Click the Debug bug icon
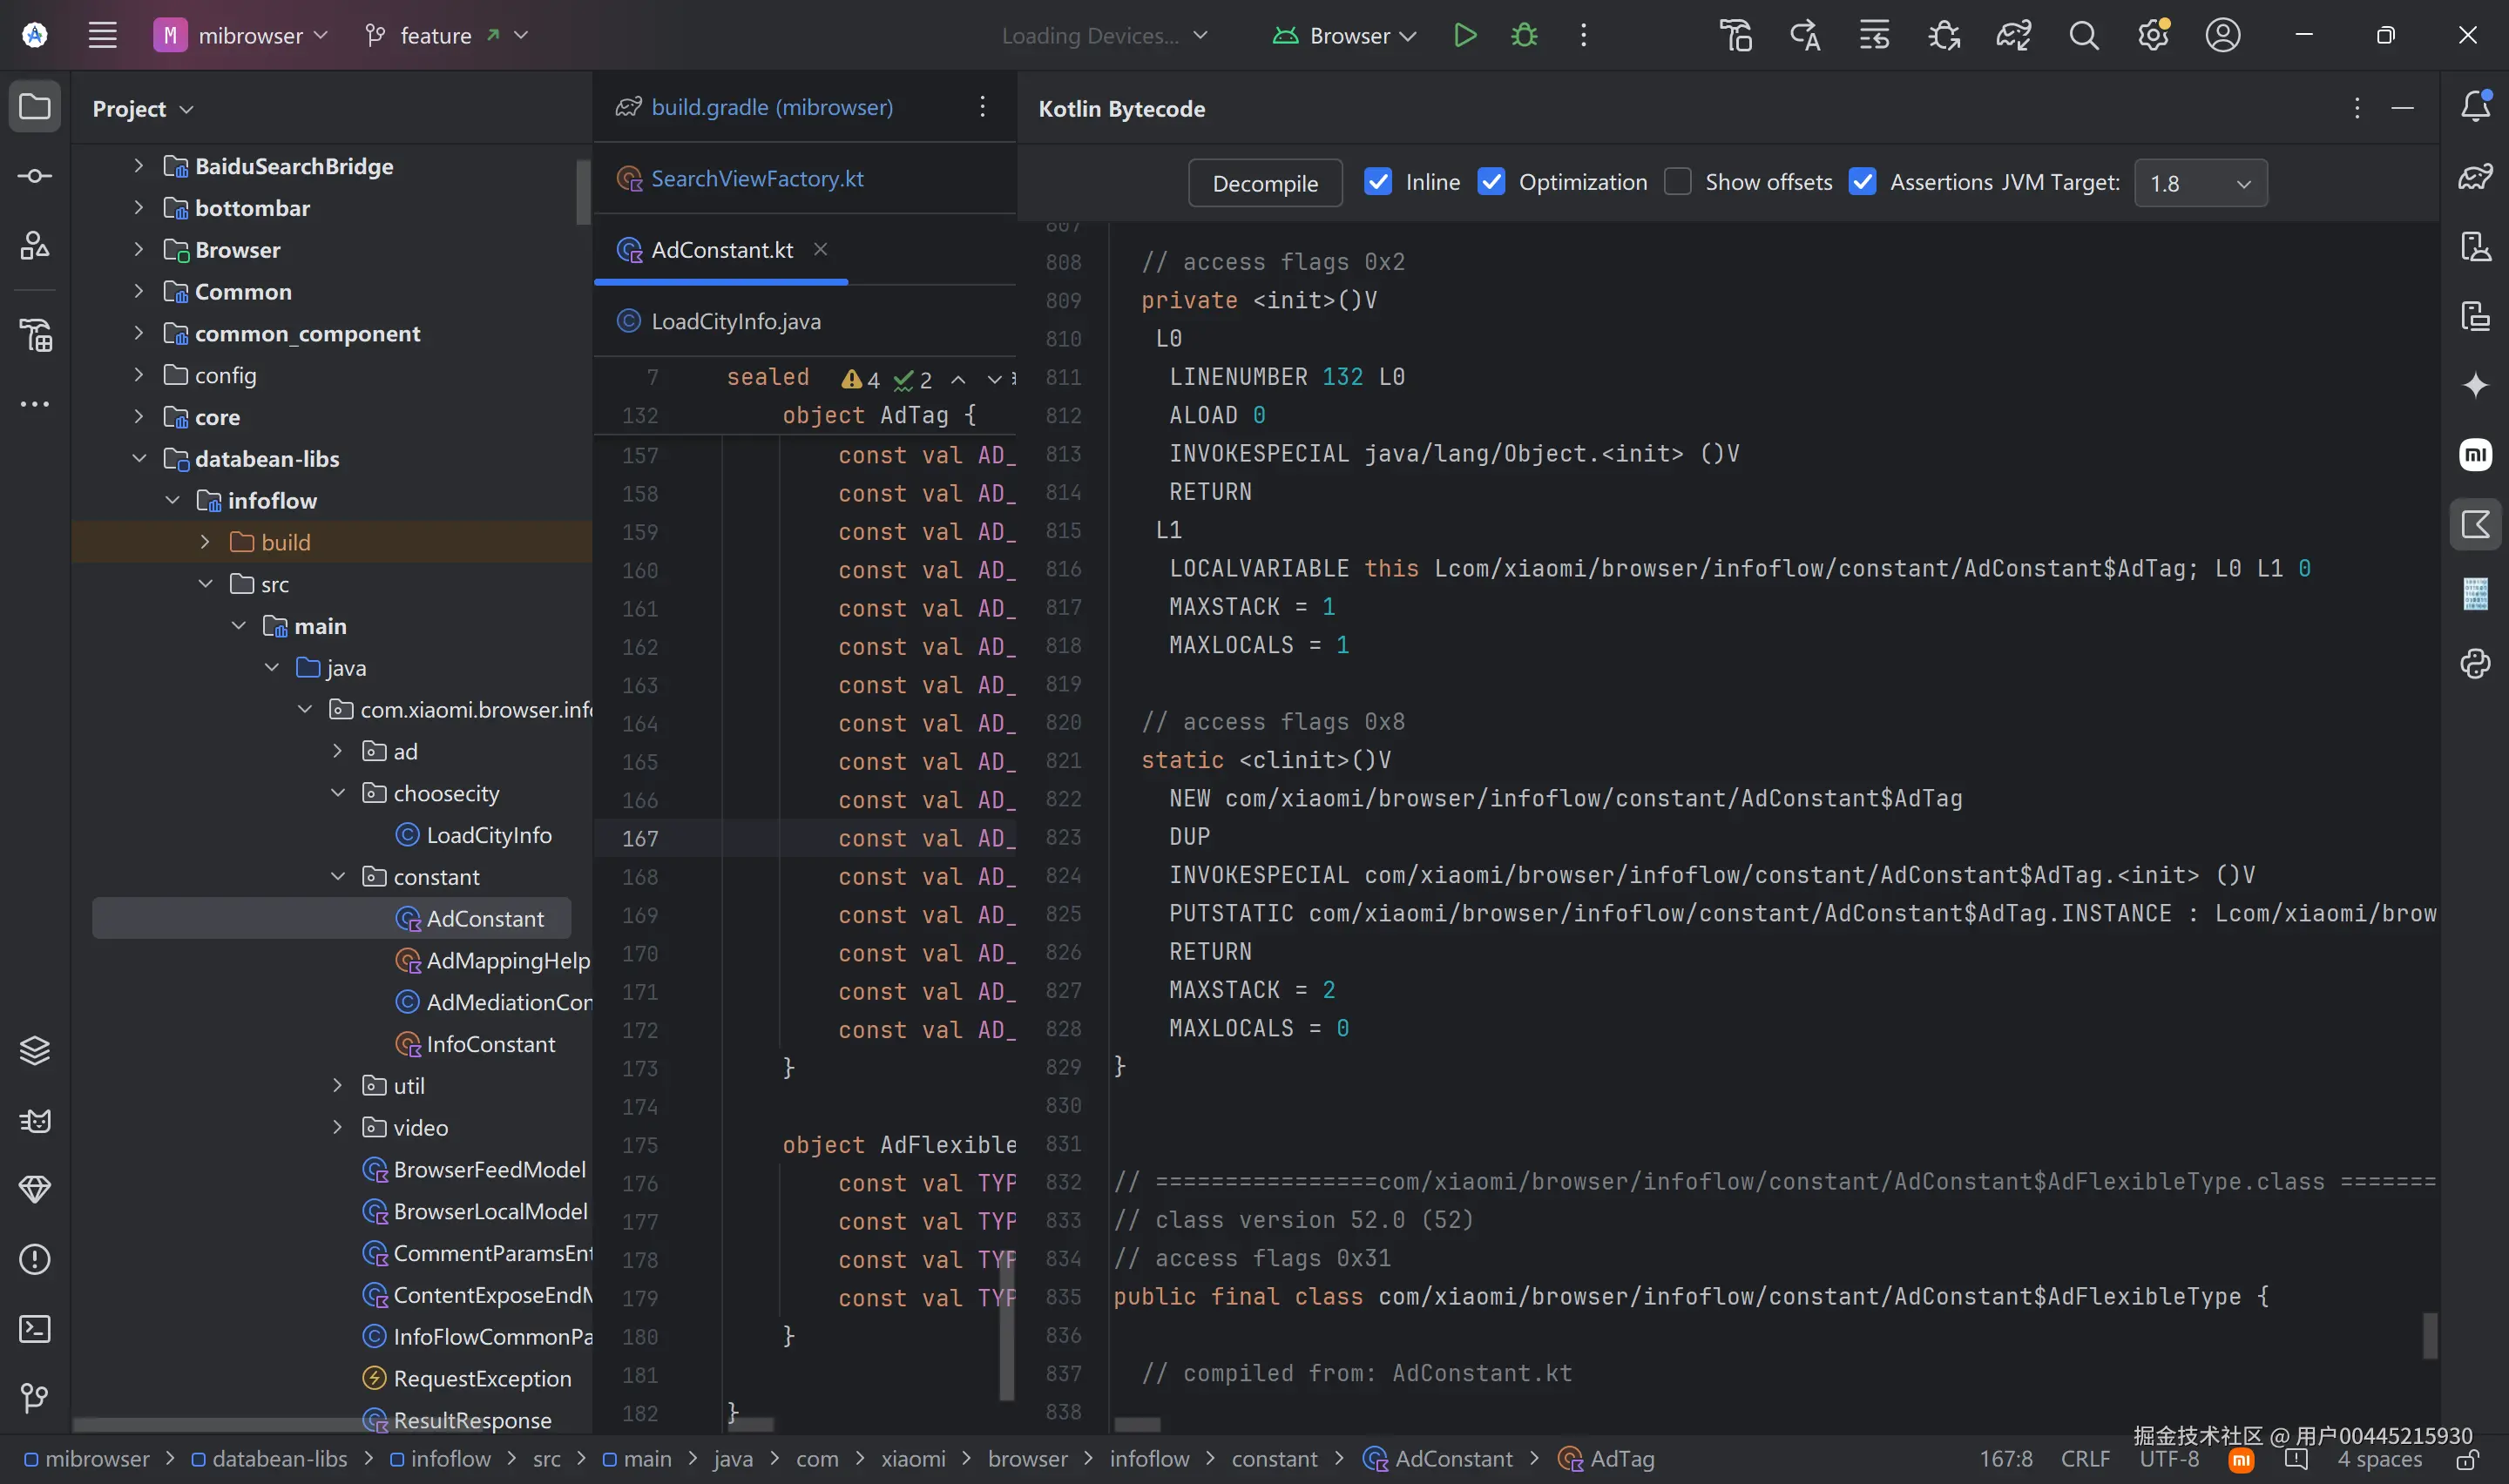The width and height of the screenshot is (2509, 1484). coord(1524,36)
